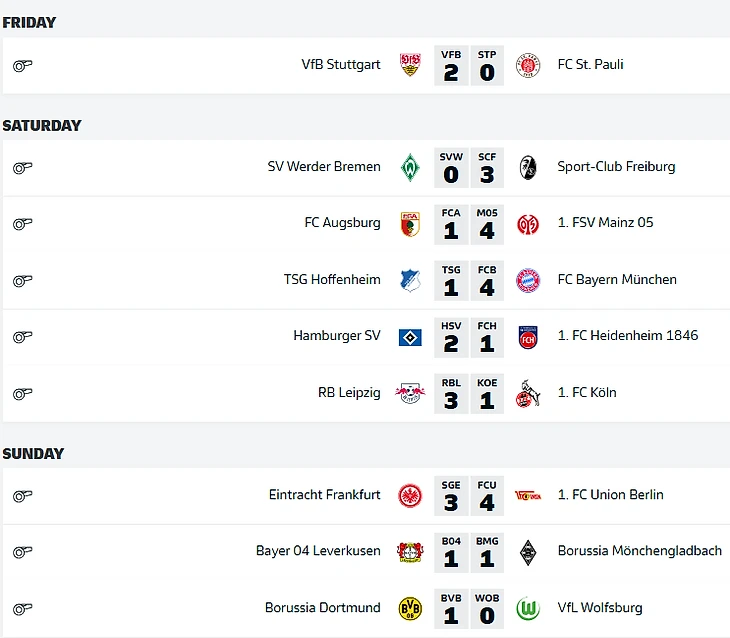Open the SGE 3 – FCU 4 scorebox
The width and height of the screenshot is (730, 638).
point(469,496)
